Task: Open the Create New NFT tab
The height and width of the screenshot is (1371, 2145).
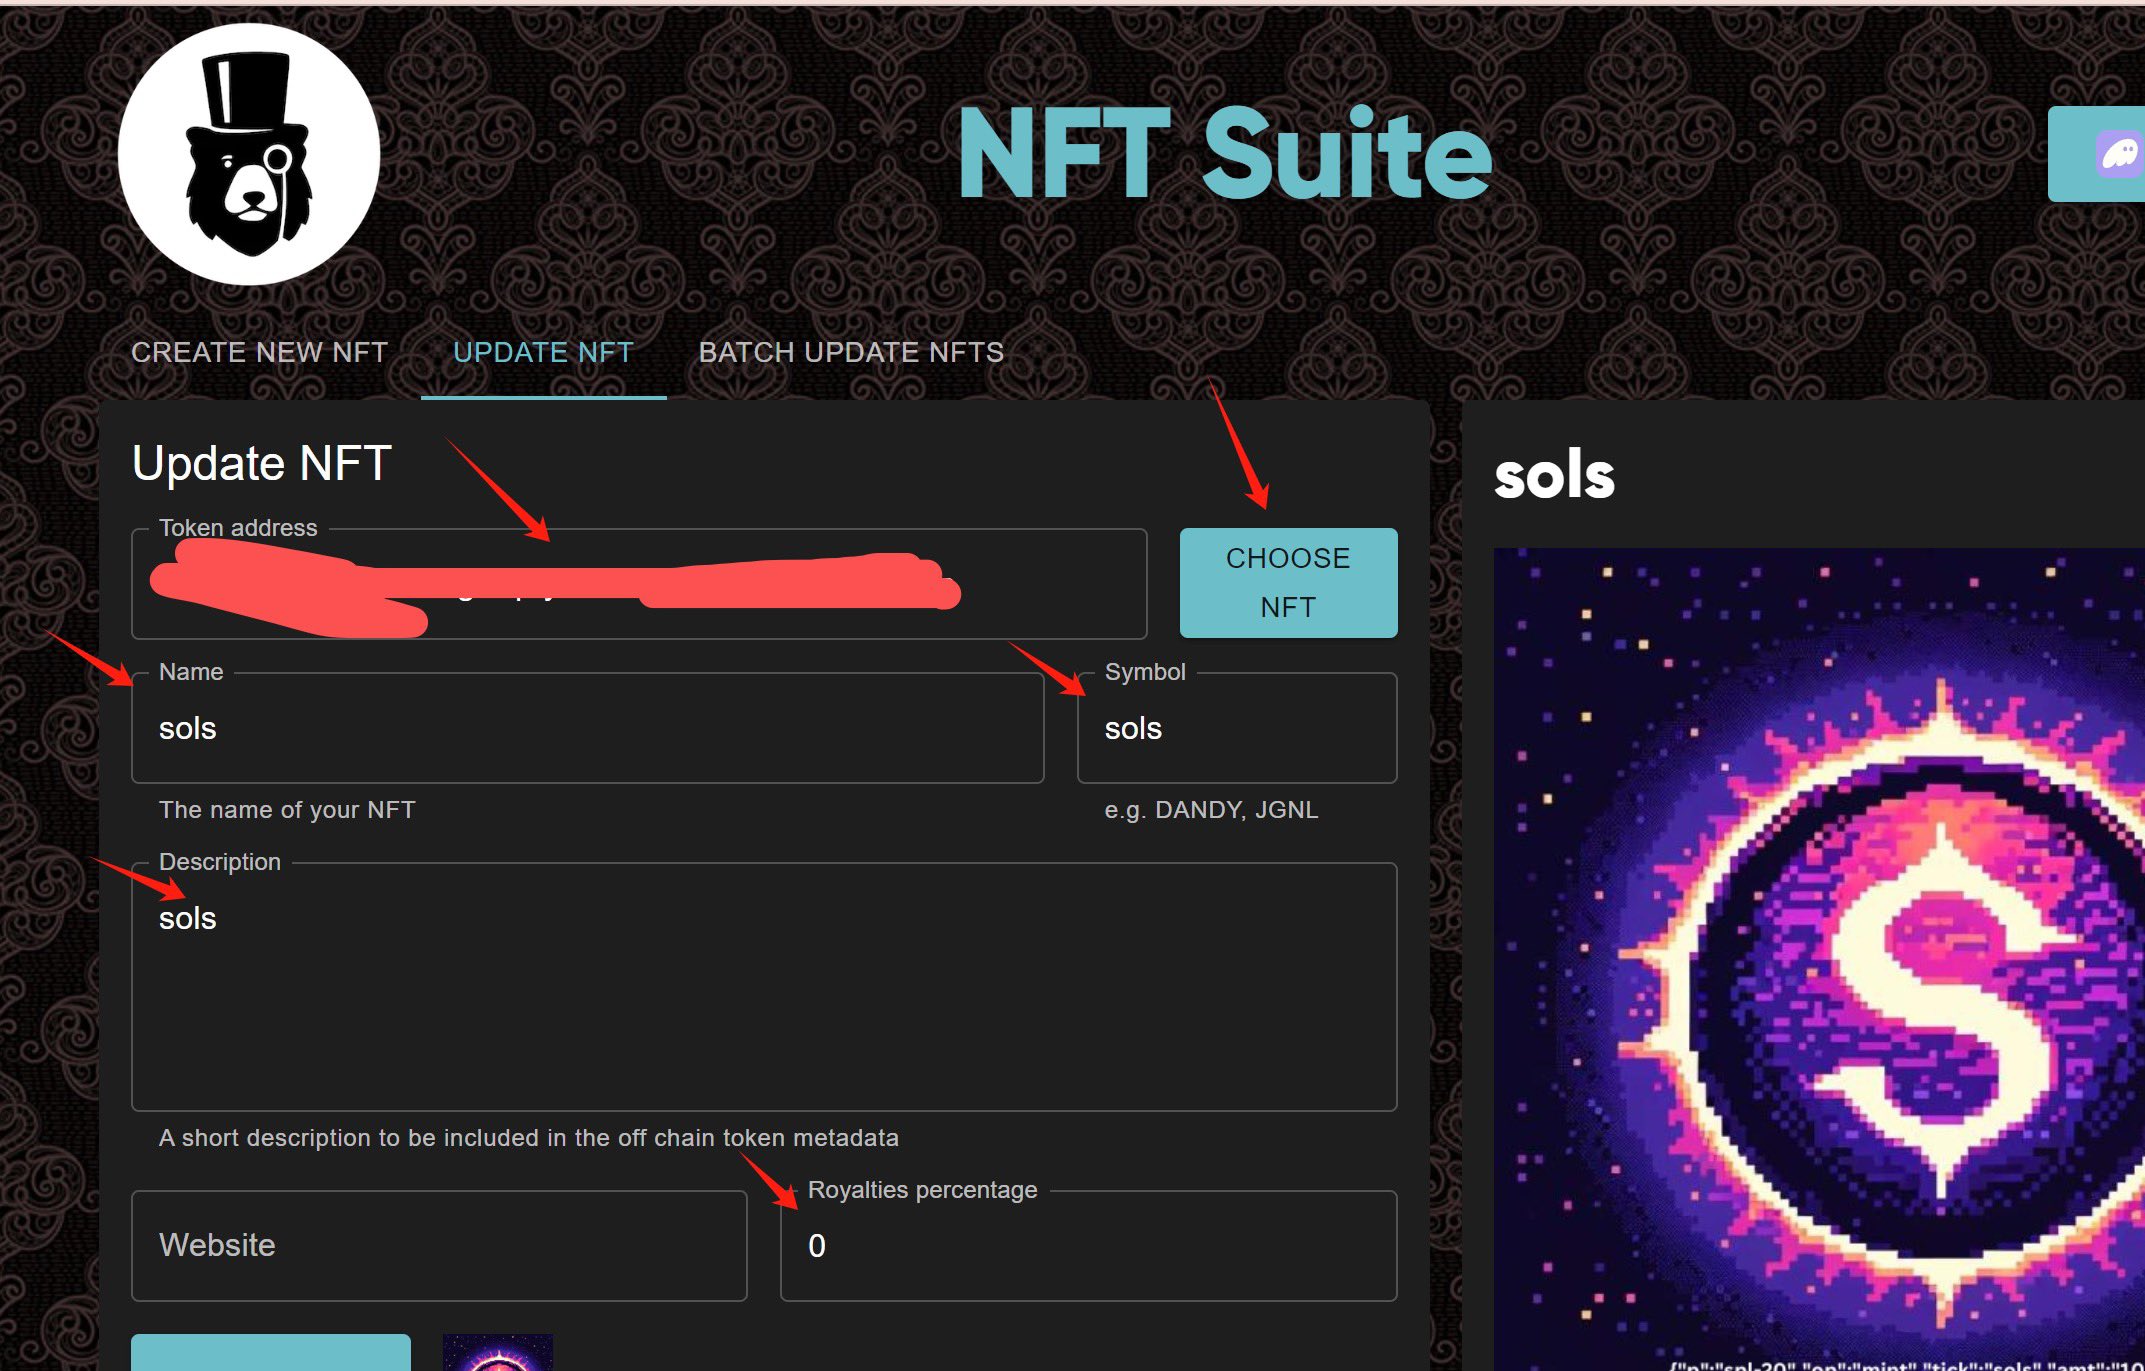Action: [259, 352]
